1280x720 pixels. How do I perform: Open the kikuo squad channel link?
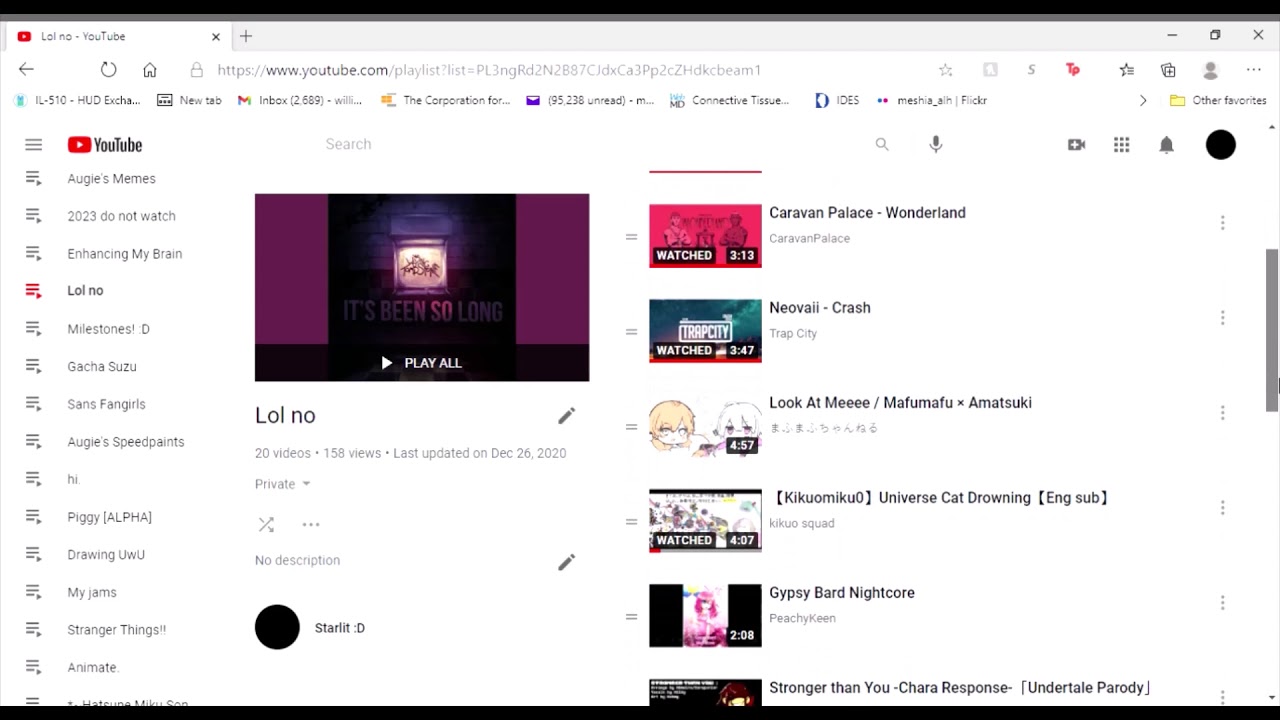click(801, 524)
